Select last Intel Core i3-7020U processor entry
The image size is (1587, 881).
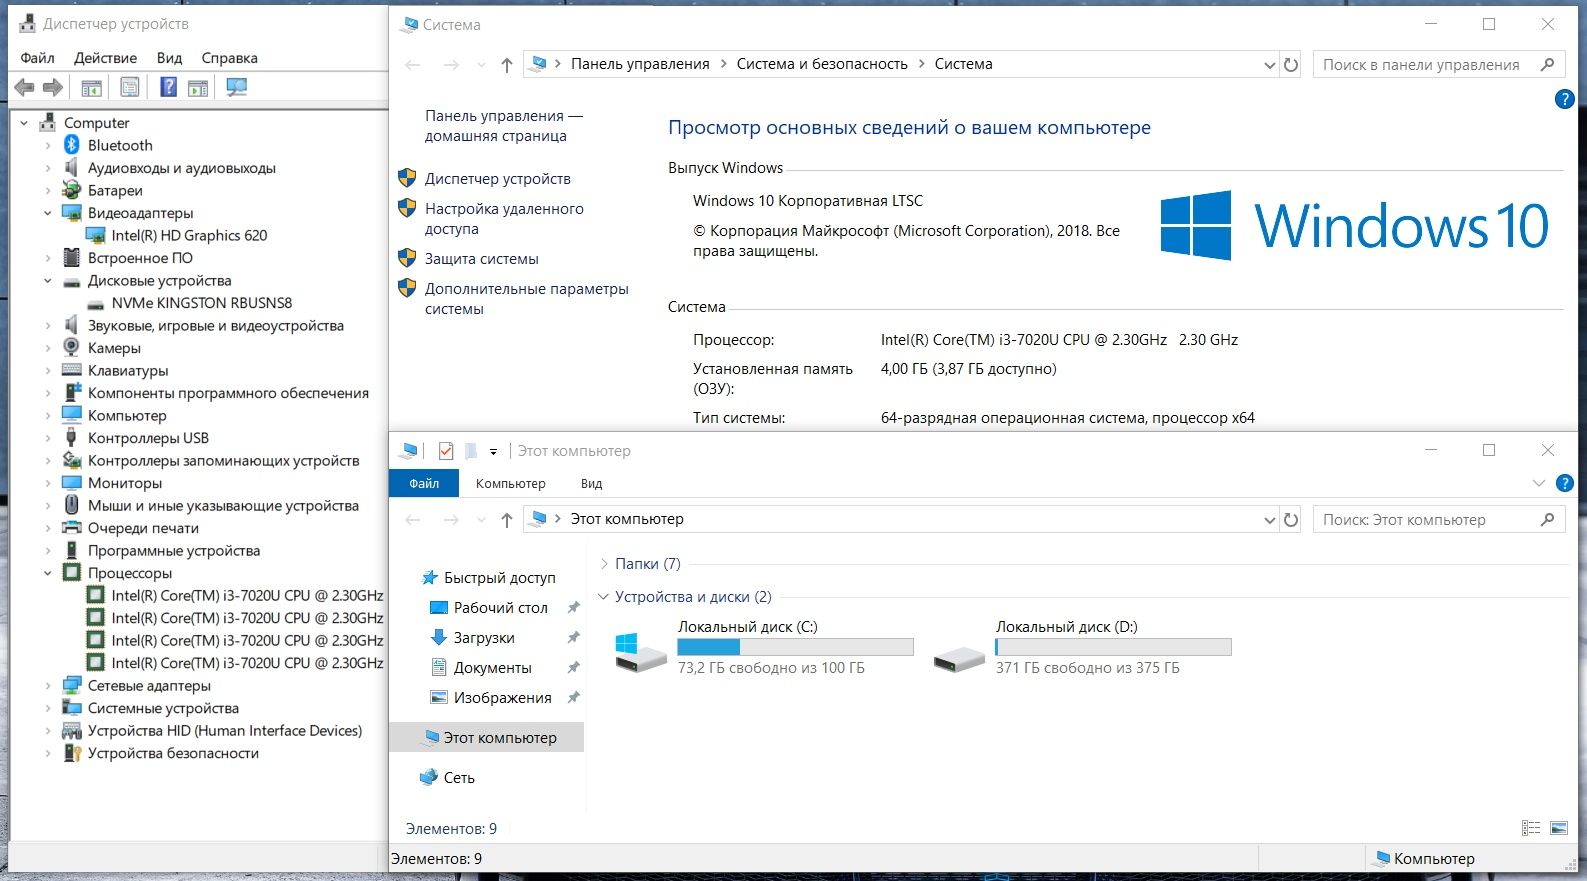pyautogui.click(x=247, y=663)
